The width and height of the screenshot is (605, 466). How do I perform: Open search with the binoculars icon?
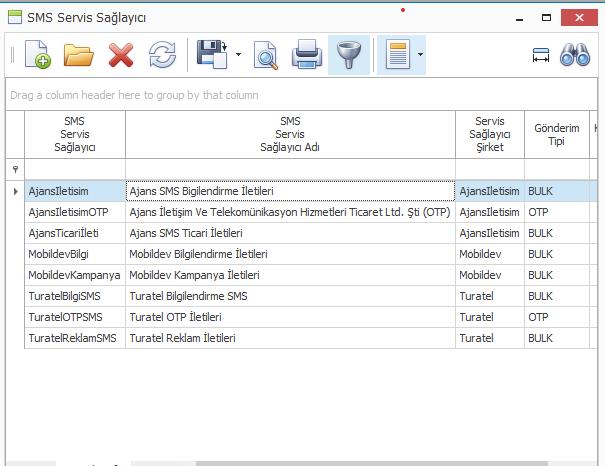(575, 55)
